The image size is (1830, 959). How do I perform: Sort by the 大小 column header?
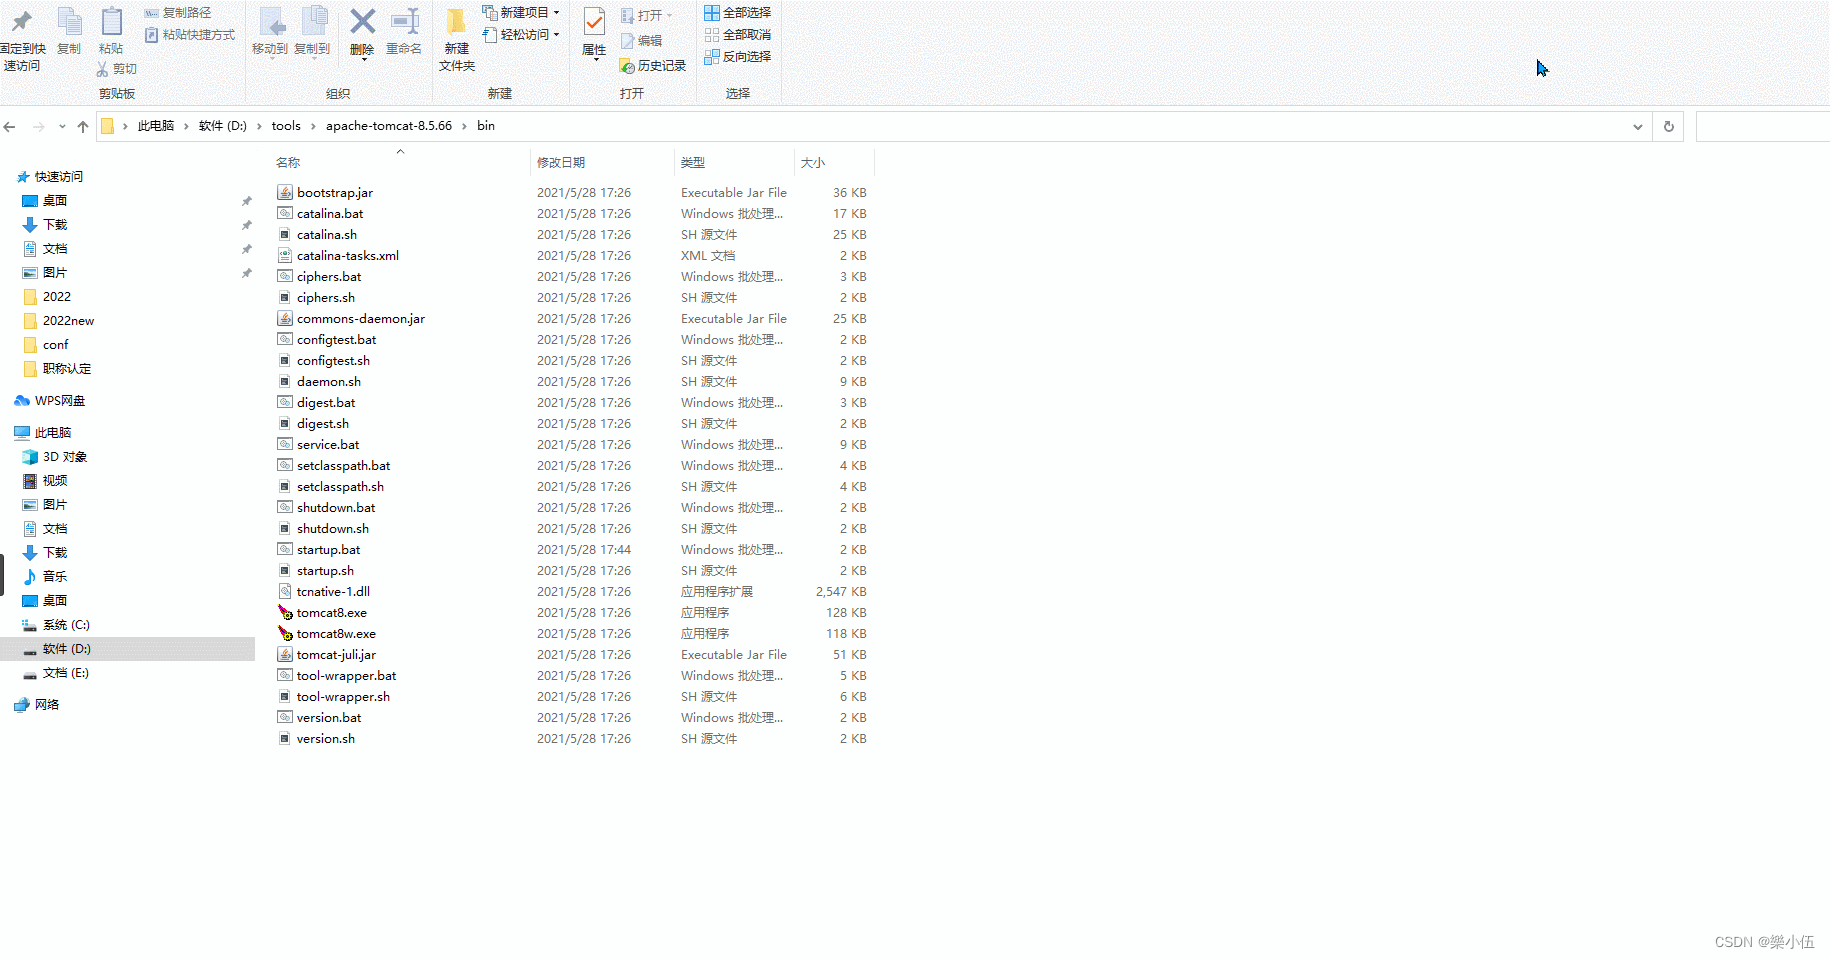coord(813,162)
